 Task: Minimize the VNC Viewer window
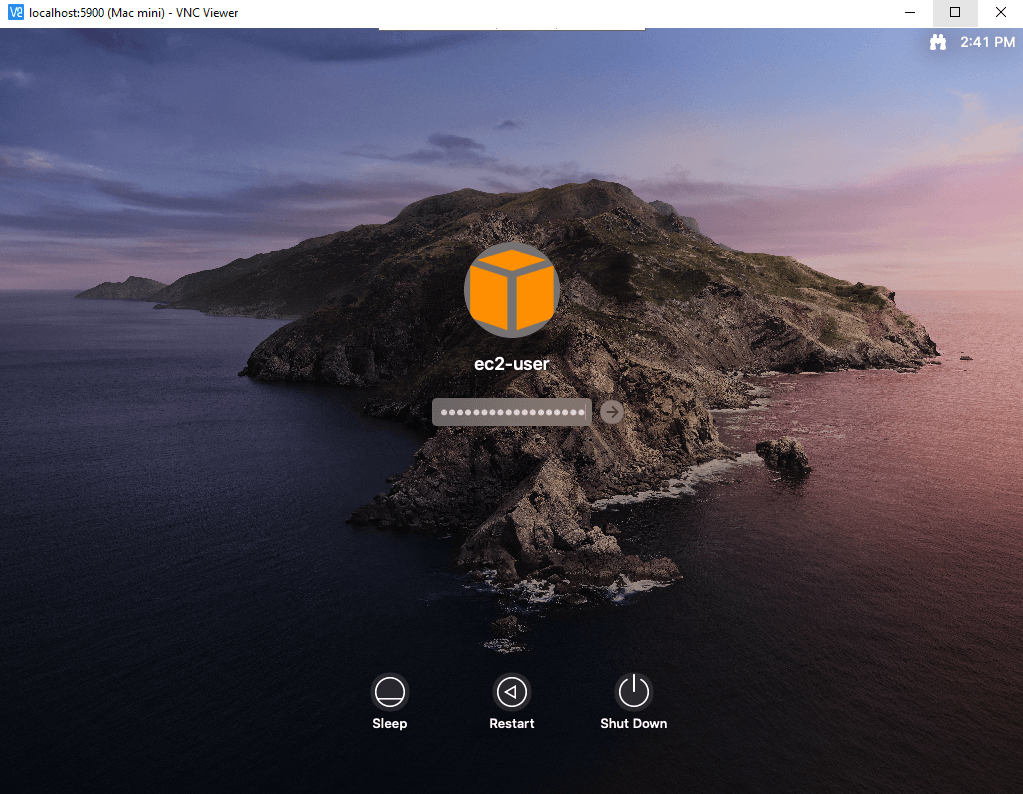[x=910, y=12]
